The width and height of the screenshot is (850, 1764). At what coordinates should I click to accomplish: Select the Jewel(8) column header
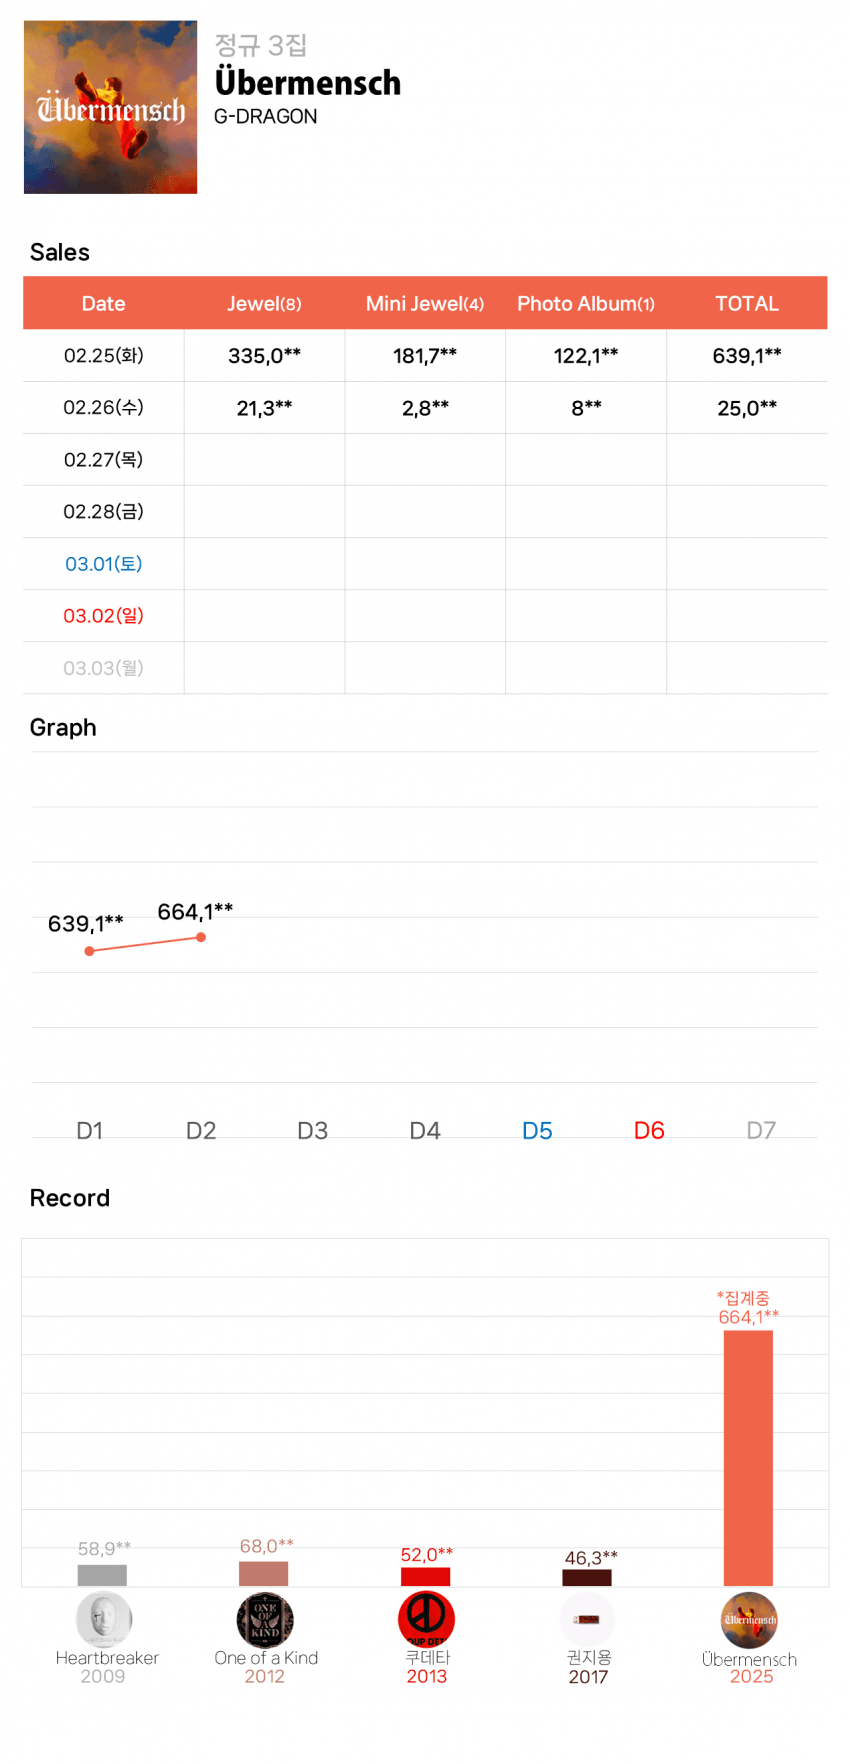coord(264,303)
